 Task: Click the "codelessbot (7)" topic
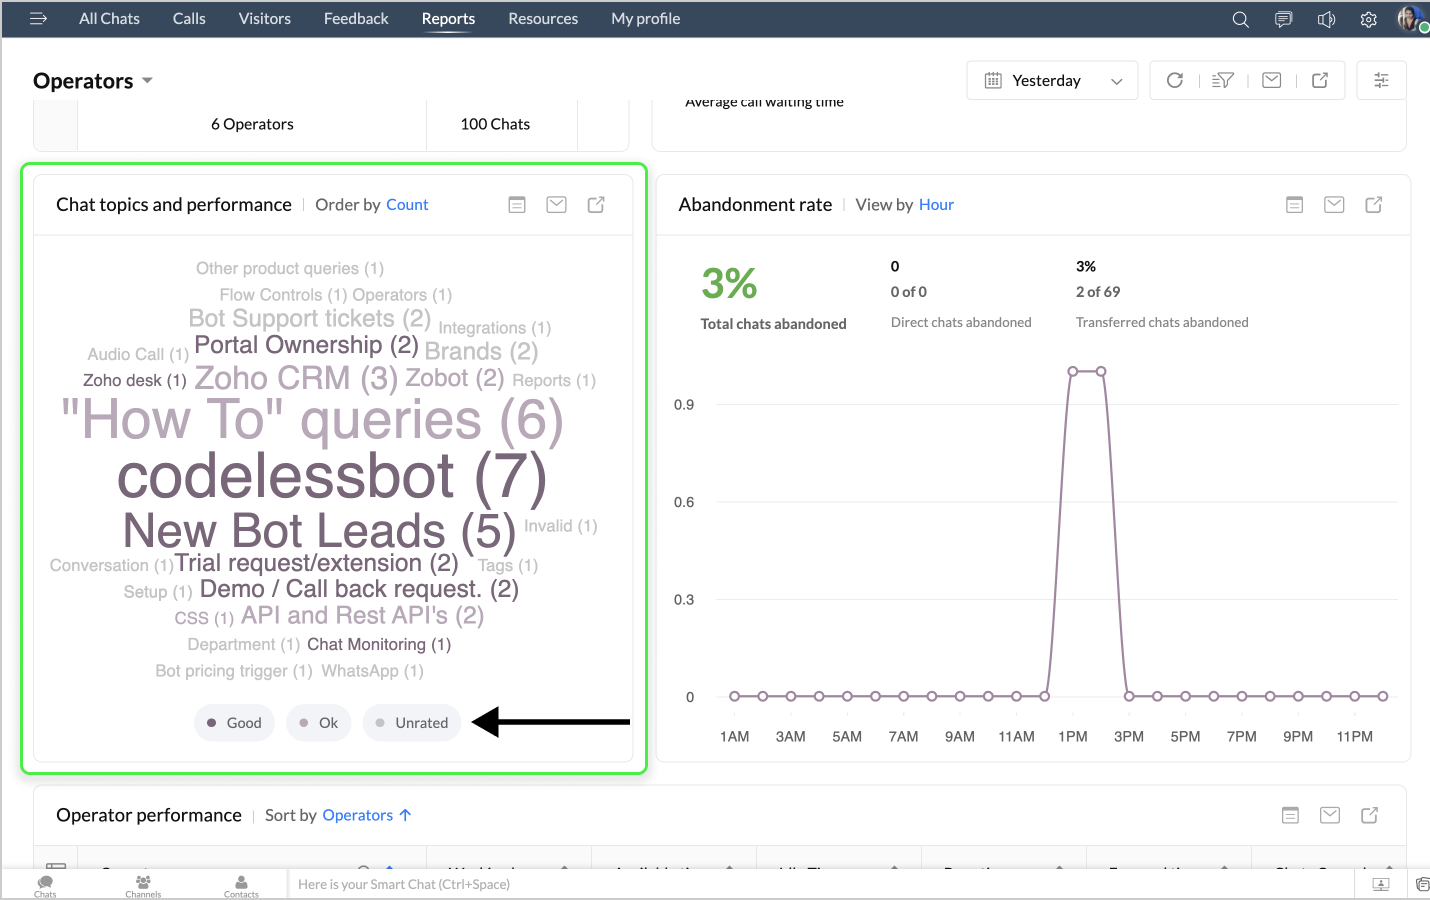point(332,476)
